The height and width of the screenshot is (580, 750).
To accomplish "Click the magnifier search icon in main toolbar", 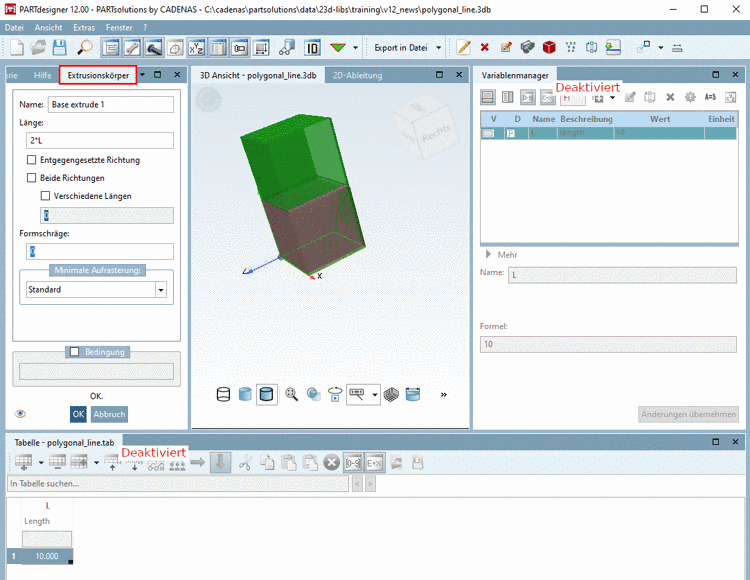I will click(84, 47).
